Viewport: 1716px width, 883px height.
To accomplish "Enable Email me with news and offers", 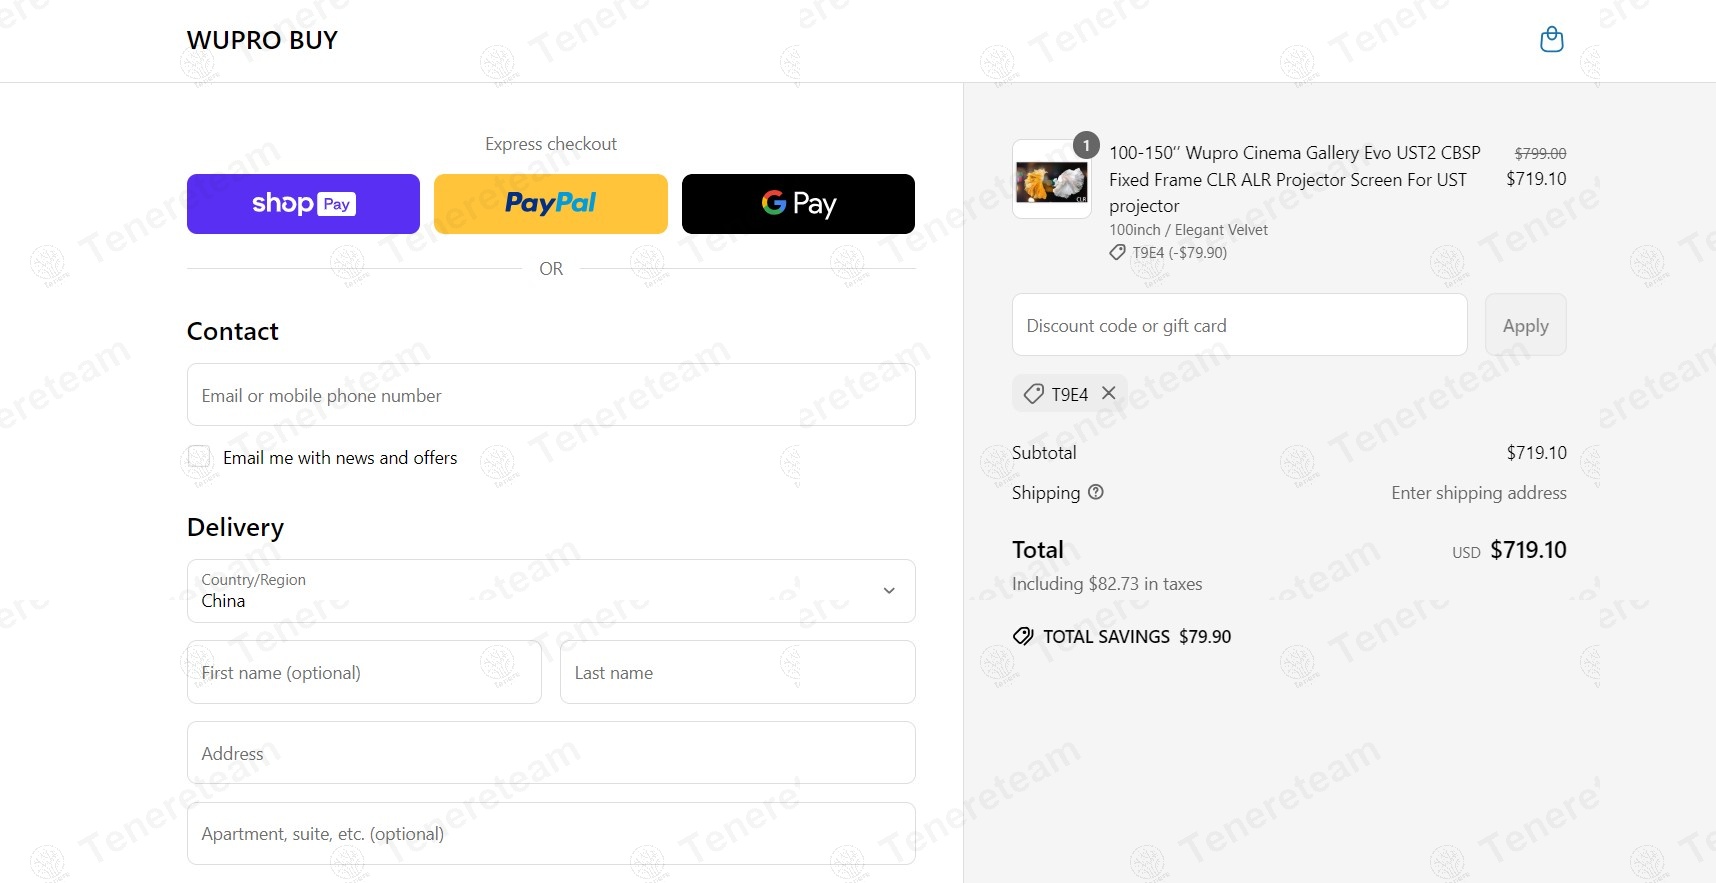I will coord(199,457).
